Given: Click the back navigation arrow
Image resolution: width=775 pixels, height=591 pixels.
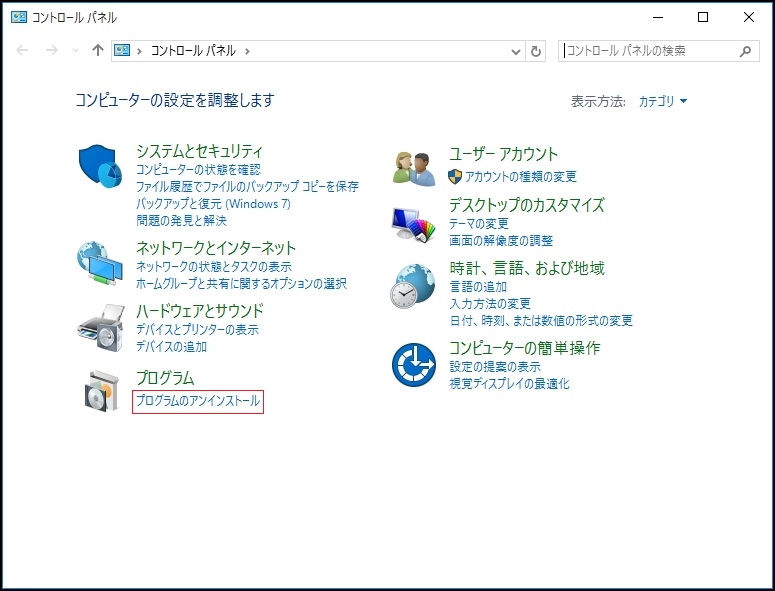Looking at the screenshot, I should click(x=22, y=50).
